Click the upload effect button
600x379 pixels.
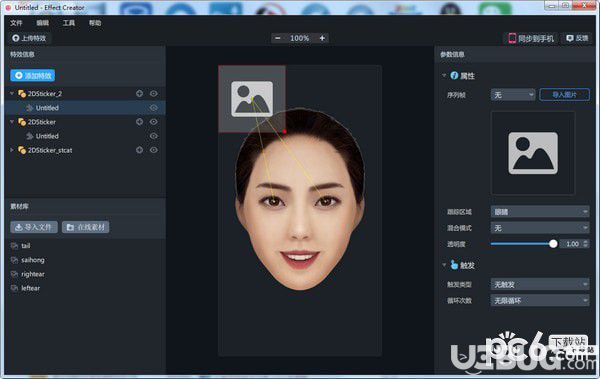pyautogui.click(x=29, y=38)
